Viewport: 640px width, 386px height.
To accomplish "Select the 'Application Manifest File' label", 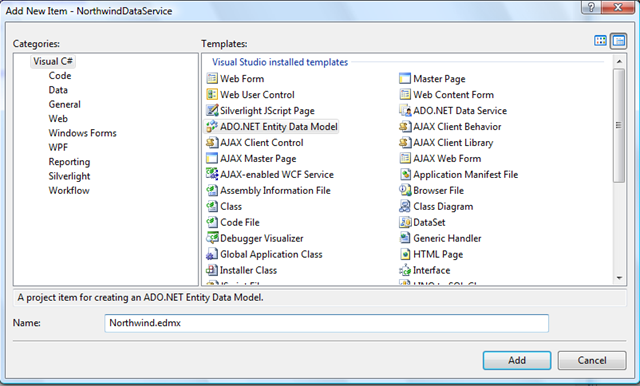I will pos(466,174).
